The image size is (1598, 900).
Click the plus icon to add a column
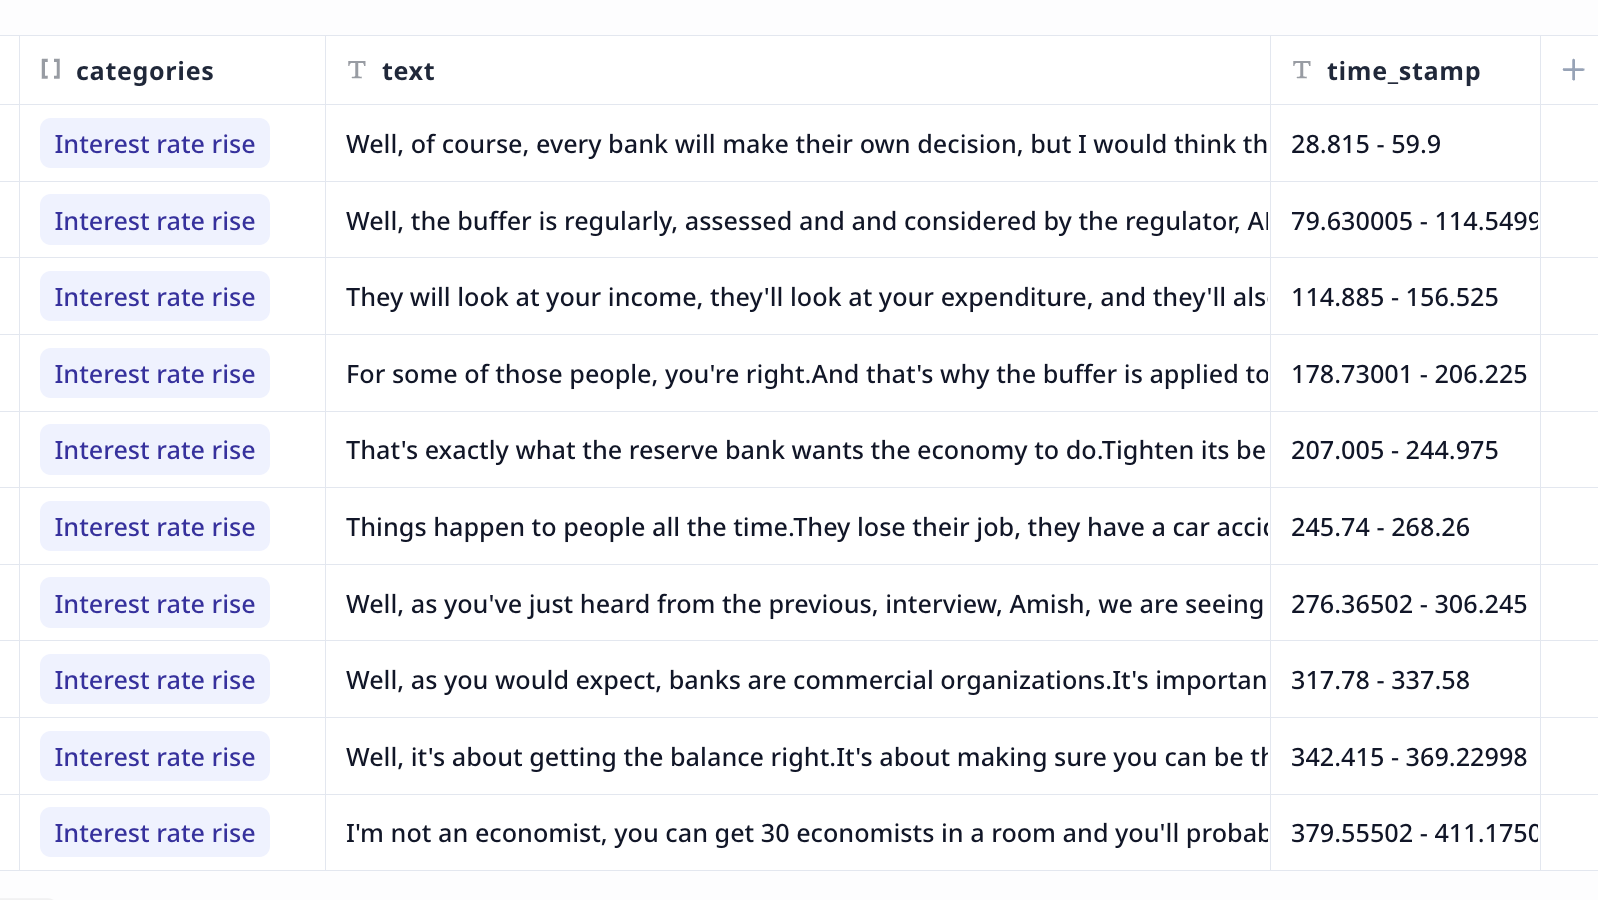[x=1573, y=70]
